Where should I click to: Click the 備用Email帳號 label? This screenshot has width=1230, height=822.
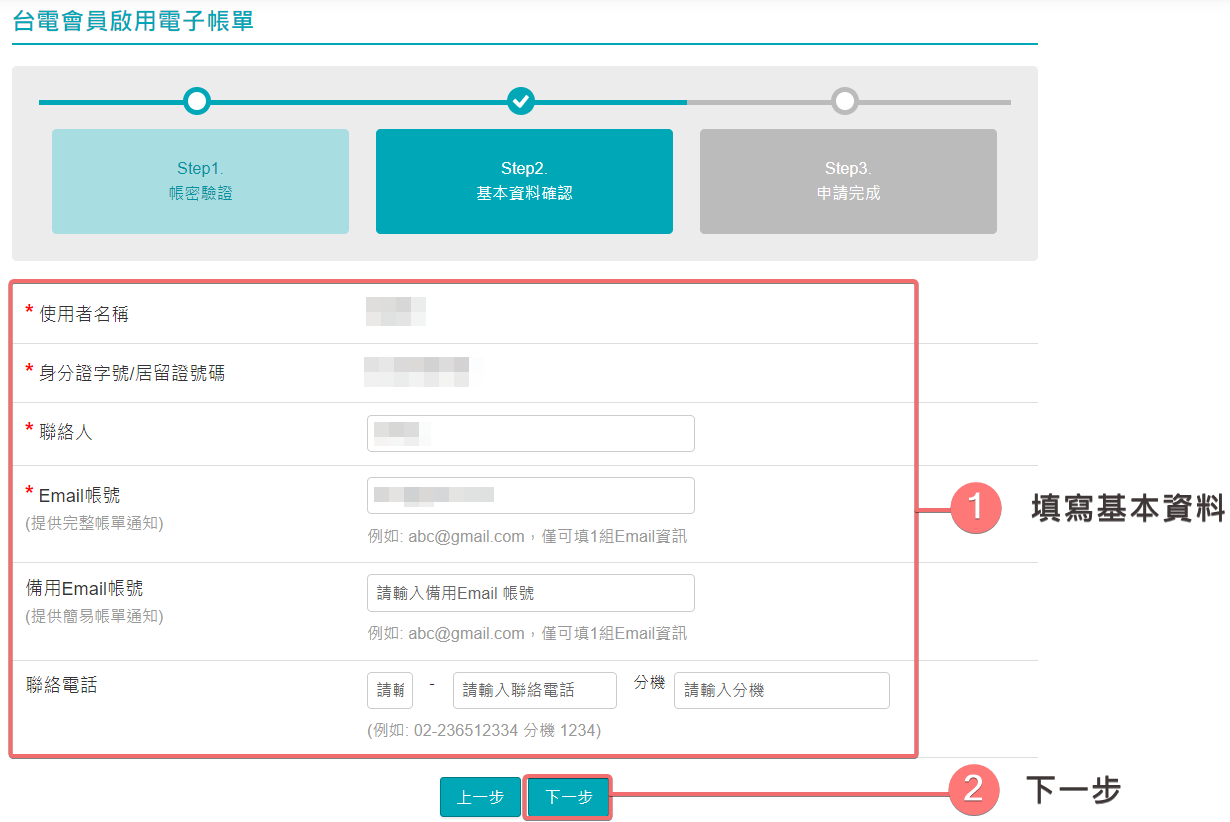point(85,588)
